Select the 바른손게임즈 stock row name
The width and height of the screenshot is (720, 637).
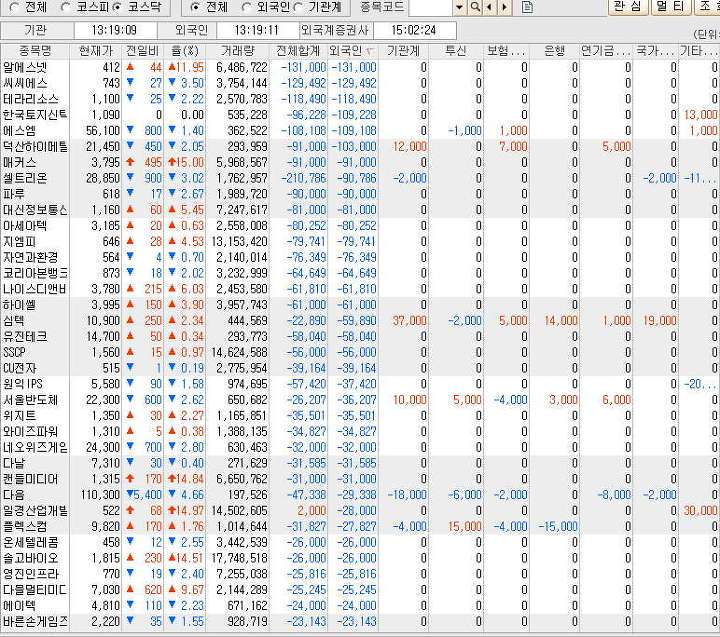click(35, 622)
